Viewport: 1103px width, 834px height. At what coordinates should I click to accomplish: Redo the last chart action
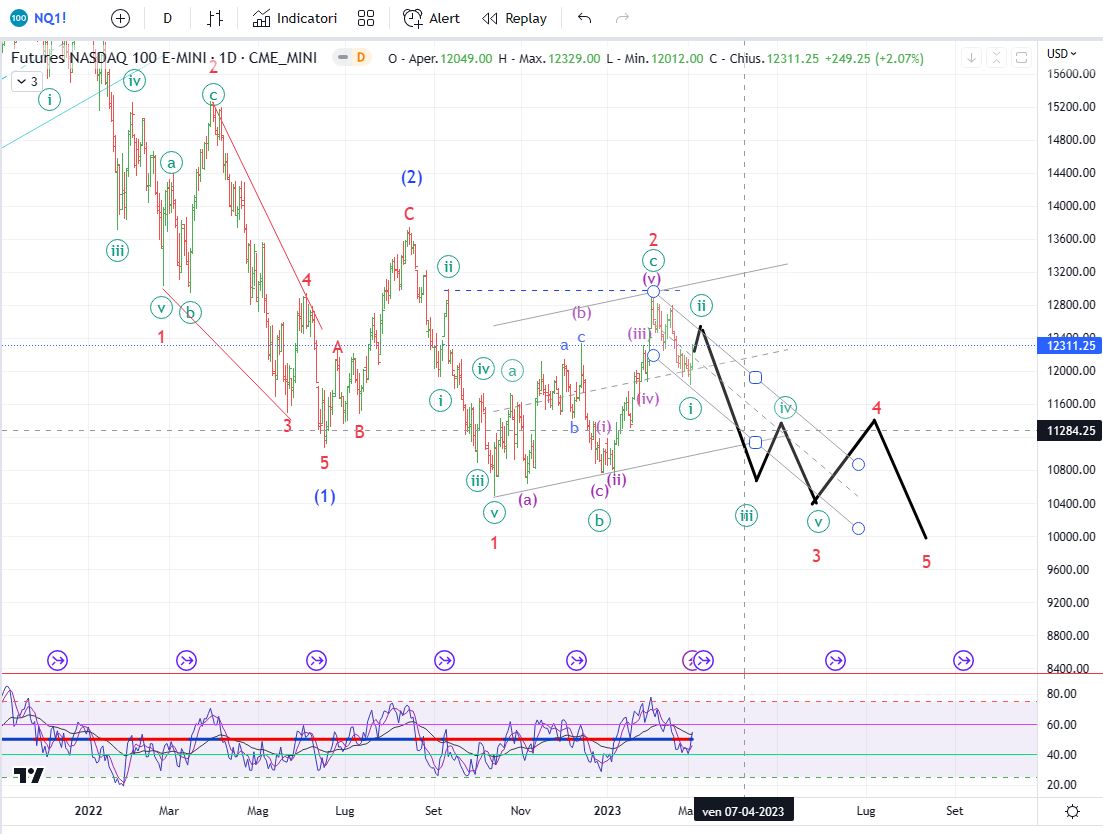[622, 18]
